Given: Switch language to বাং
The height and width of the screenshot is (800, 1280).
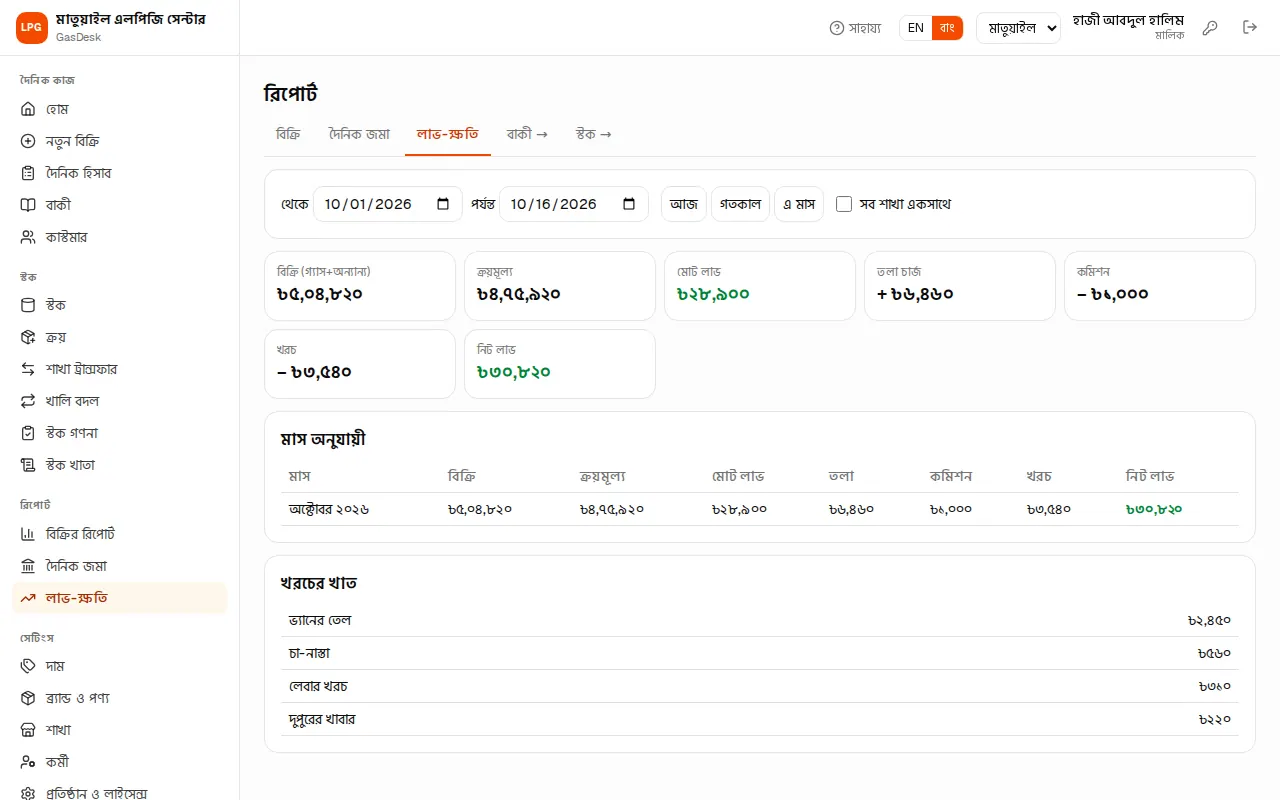Looking at the screenshot, I should pyautogui.click(x=947, y=28).
